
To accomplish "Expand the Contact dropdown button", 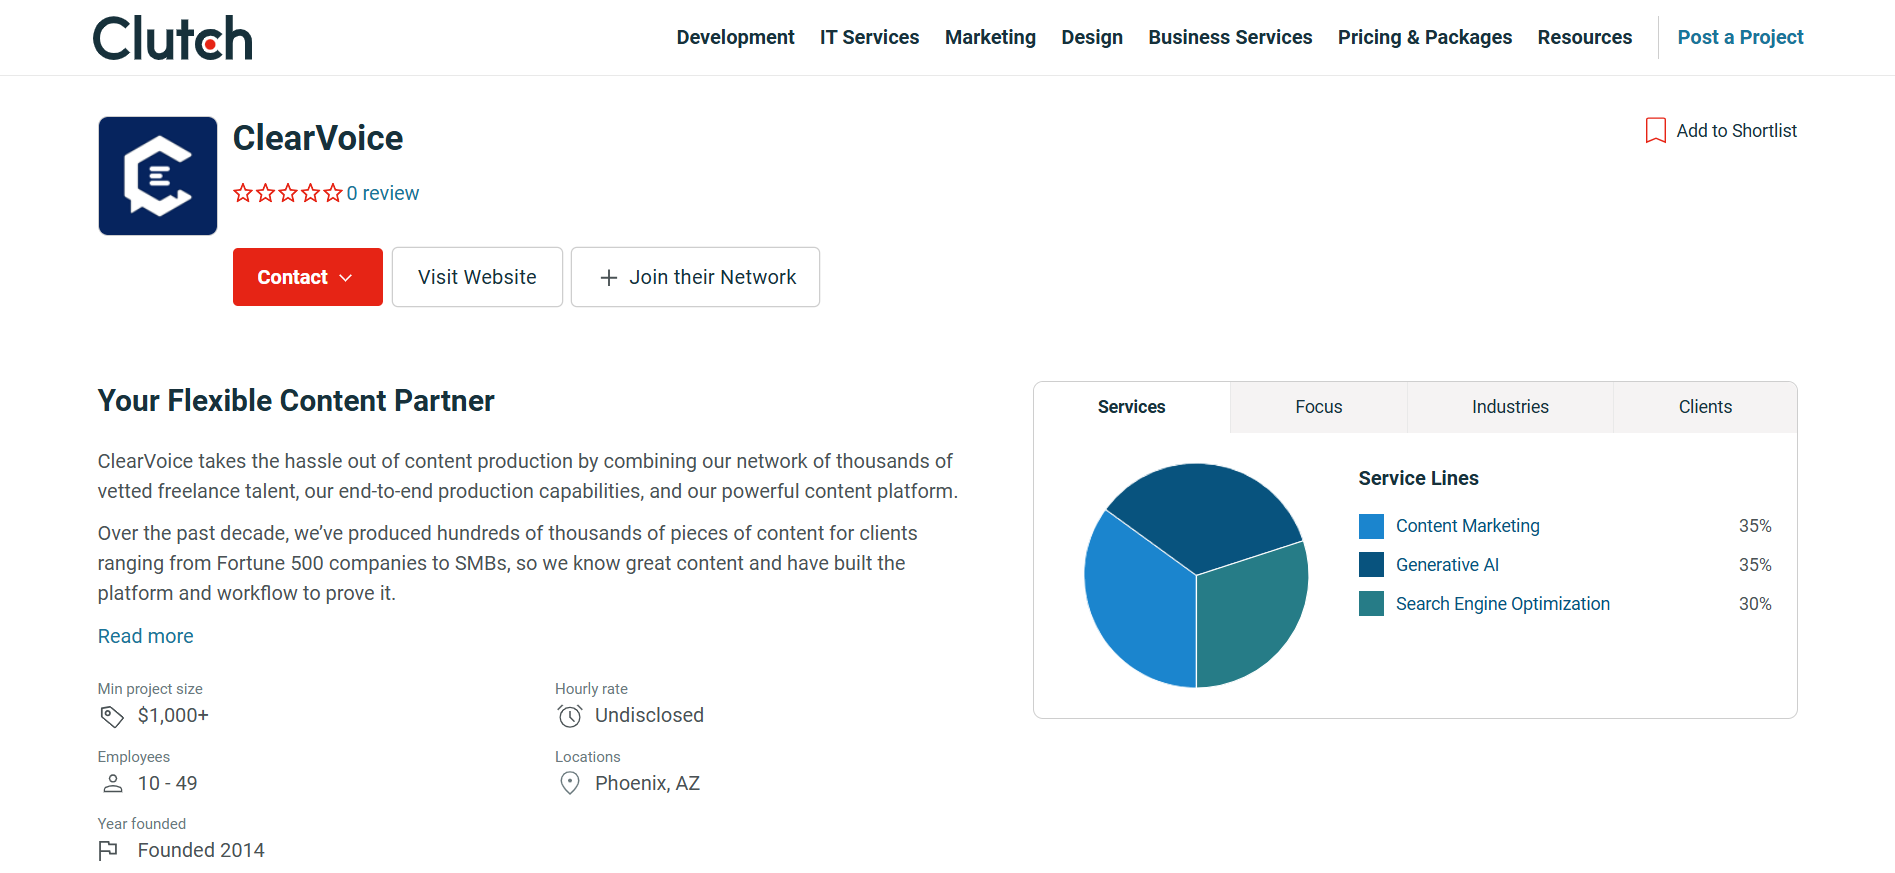I will click(307, 277).
